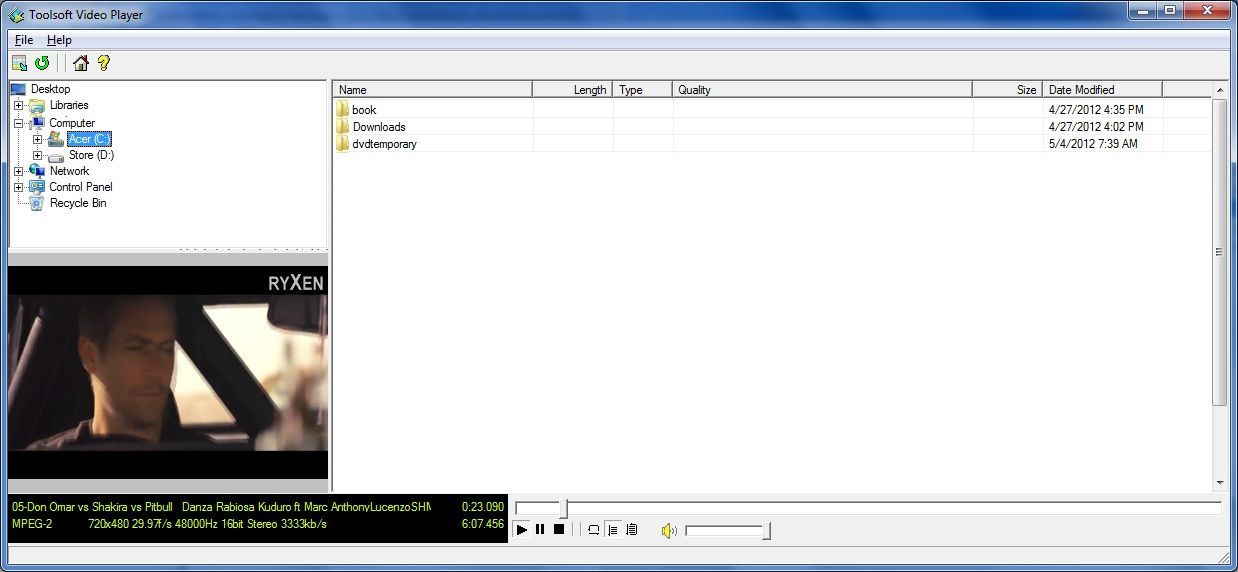Screen dimensions: 1238x572
Task: Click the home toolbar icon
Action: coord(81,63)
